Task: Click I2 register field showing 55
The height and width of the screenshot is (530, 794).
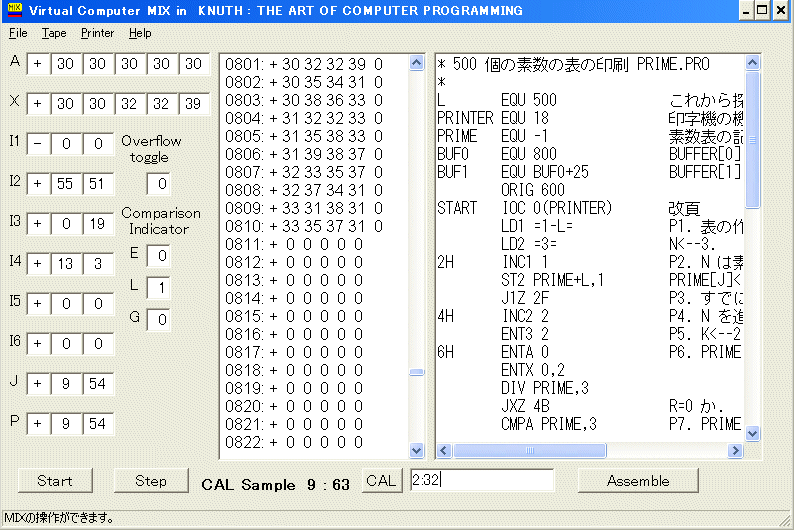Action: tap(65, 184)
